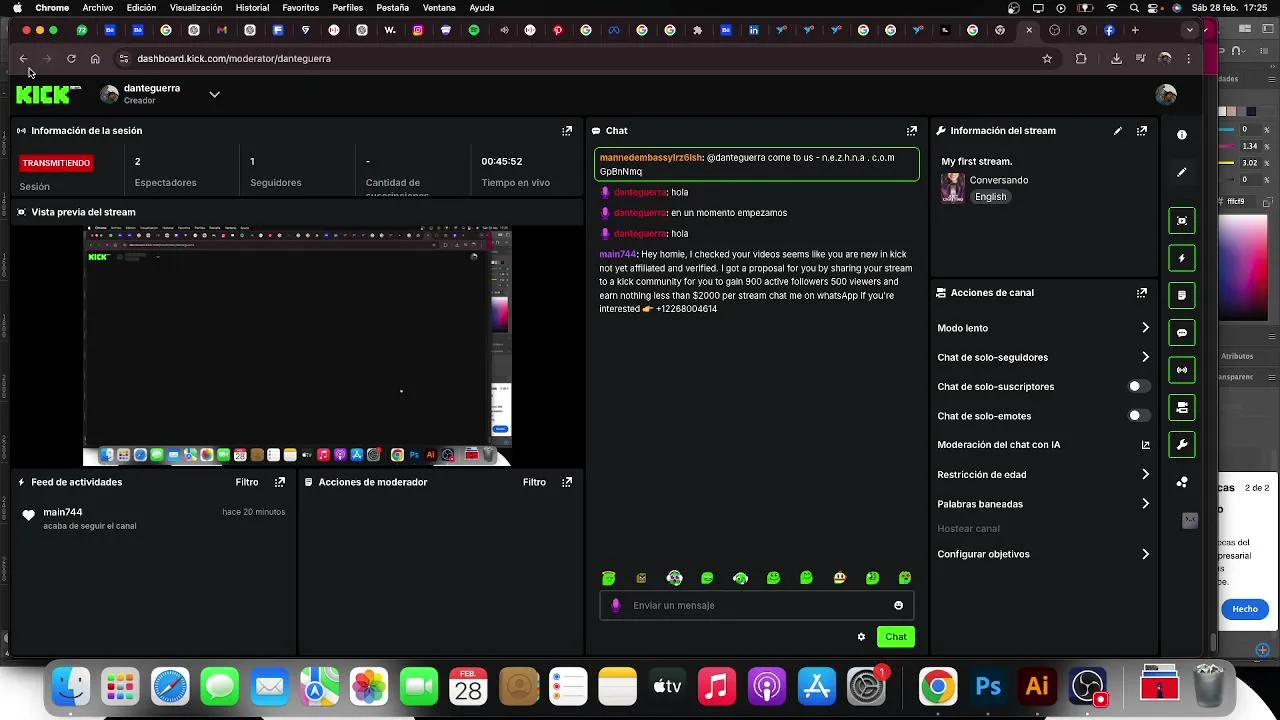The image size is (1280, 720).
Task: Click mannedembassyirz6ish username in chat
Action: tap(652, 158)
